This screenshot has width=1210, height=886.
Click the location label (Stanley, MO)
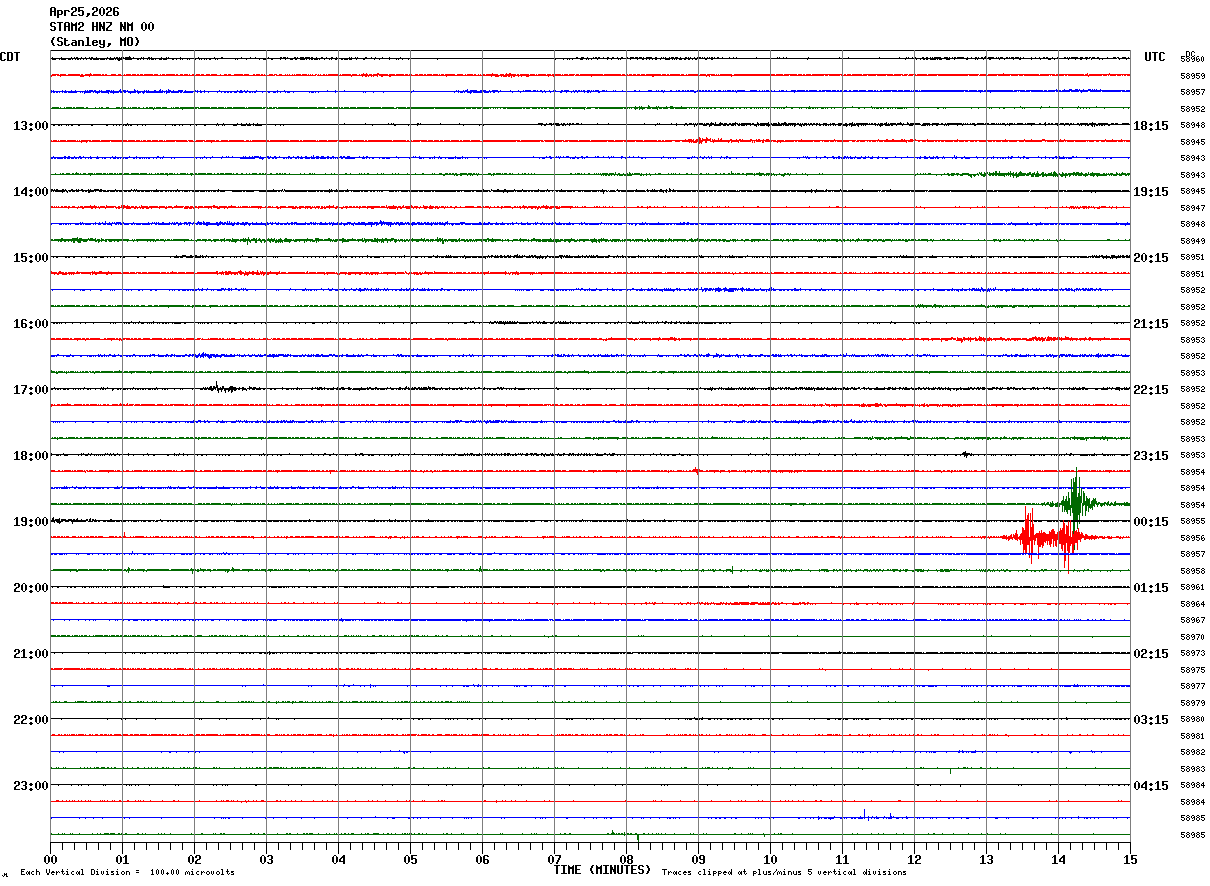click(95, 42)
